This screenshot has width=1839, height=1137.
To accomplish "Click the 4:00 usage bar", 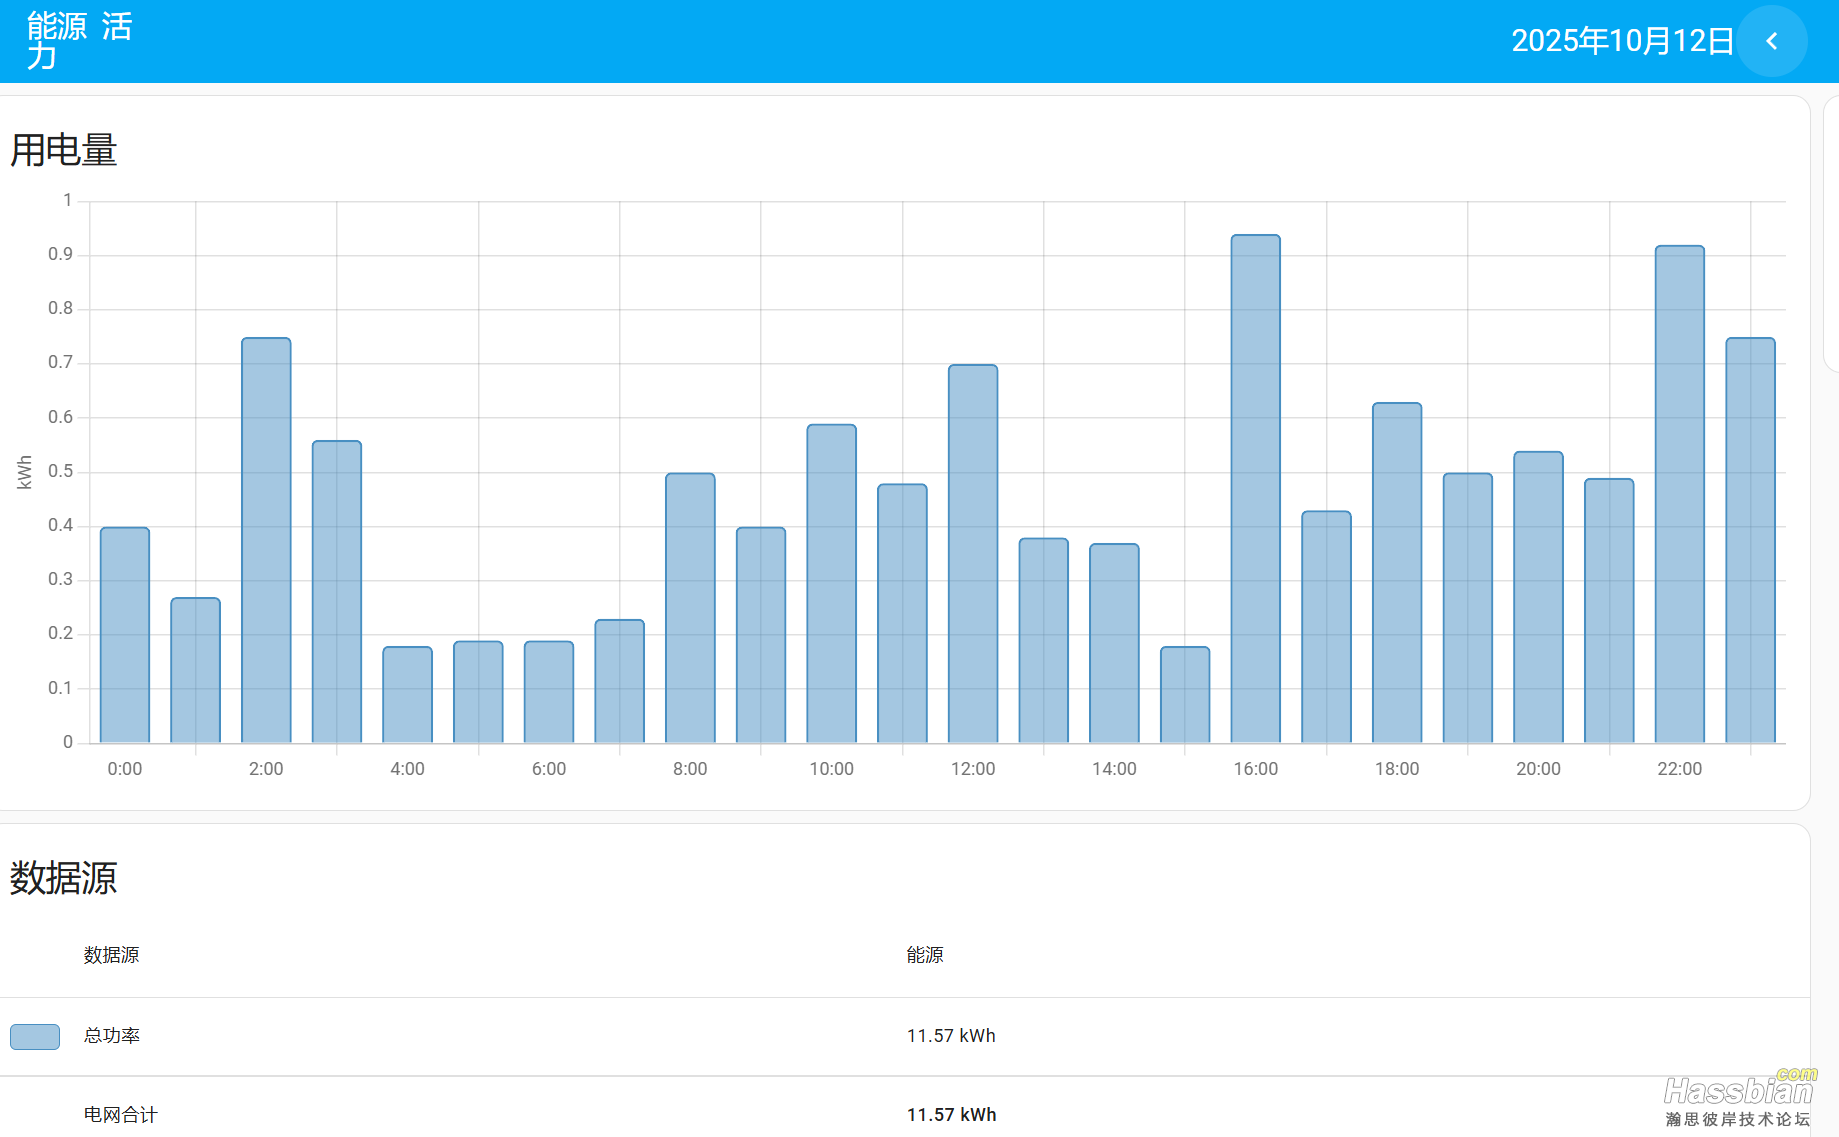I will point(407,694).
